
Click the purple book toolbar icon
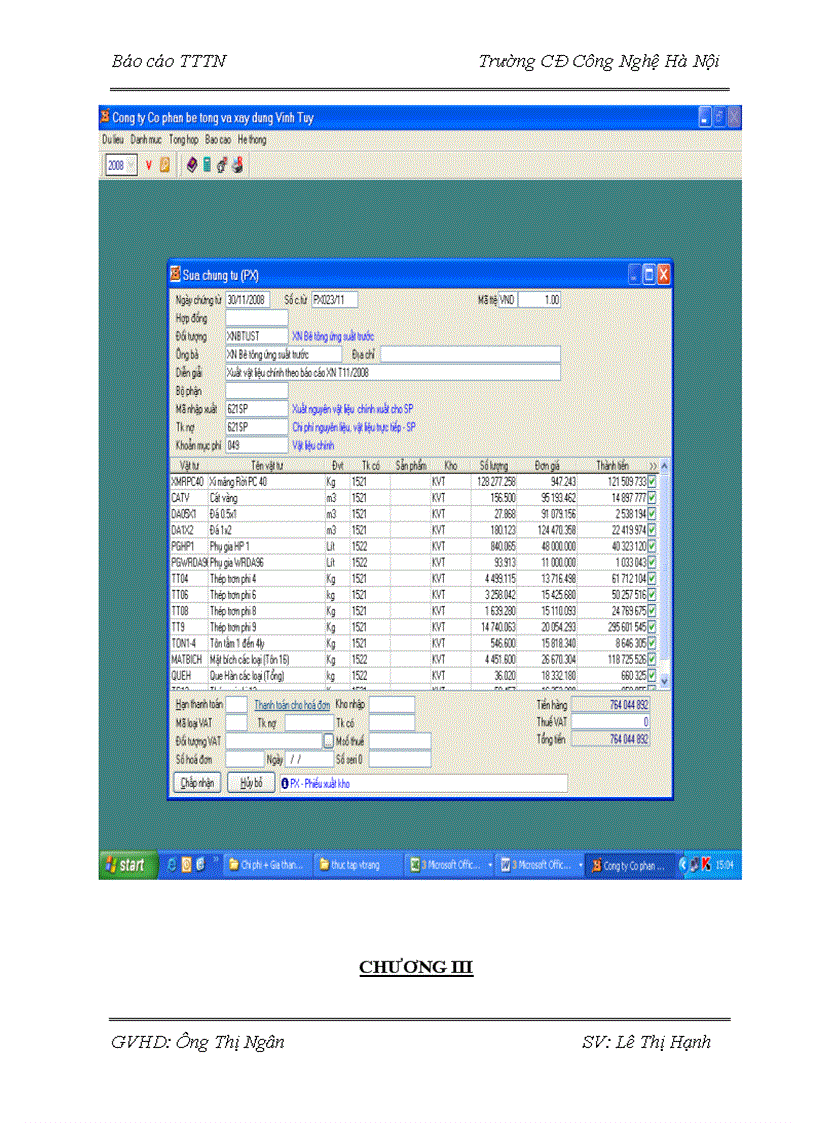point(192,166)
